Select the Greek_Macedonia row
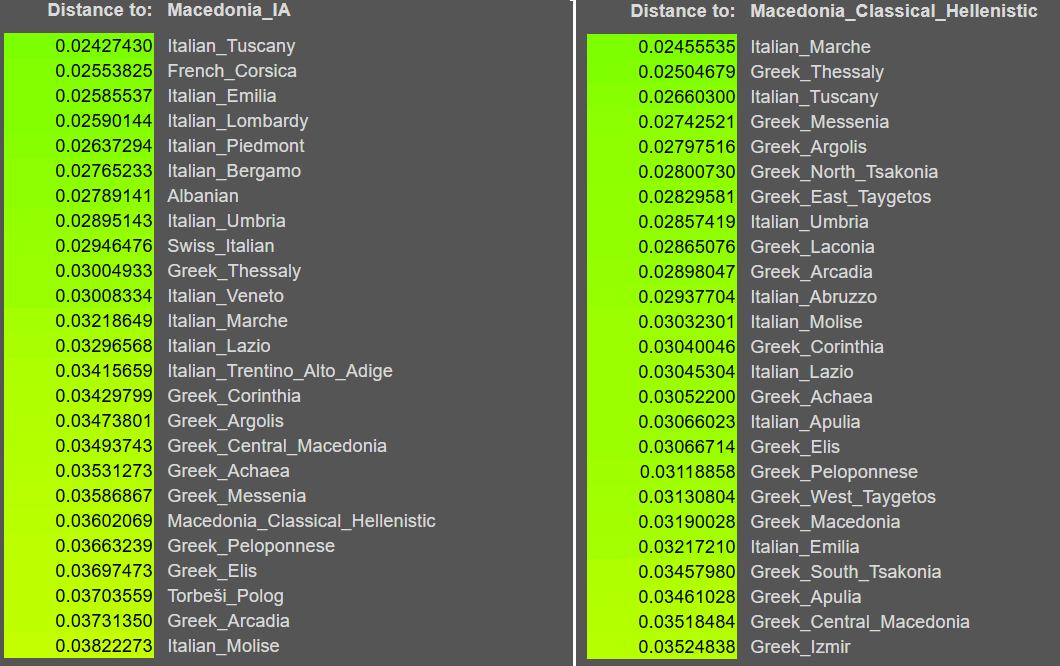1060x666 pixels. (x=825, y=523)
